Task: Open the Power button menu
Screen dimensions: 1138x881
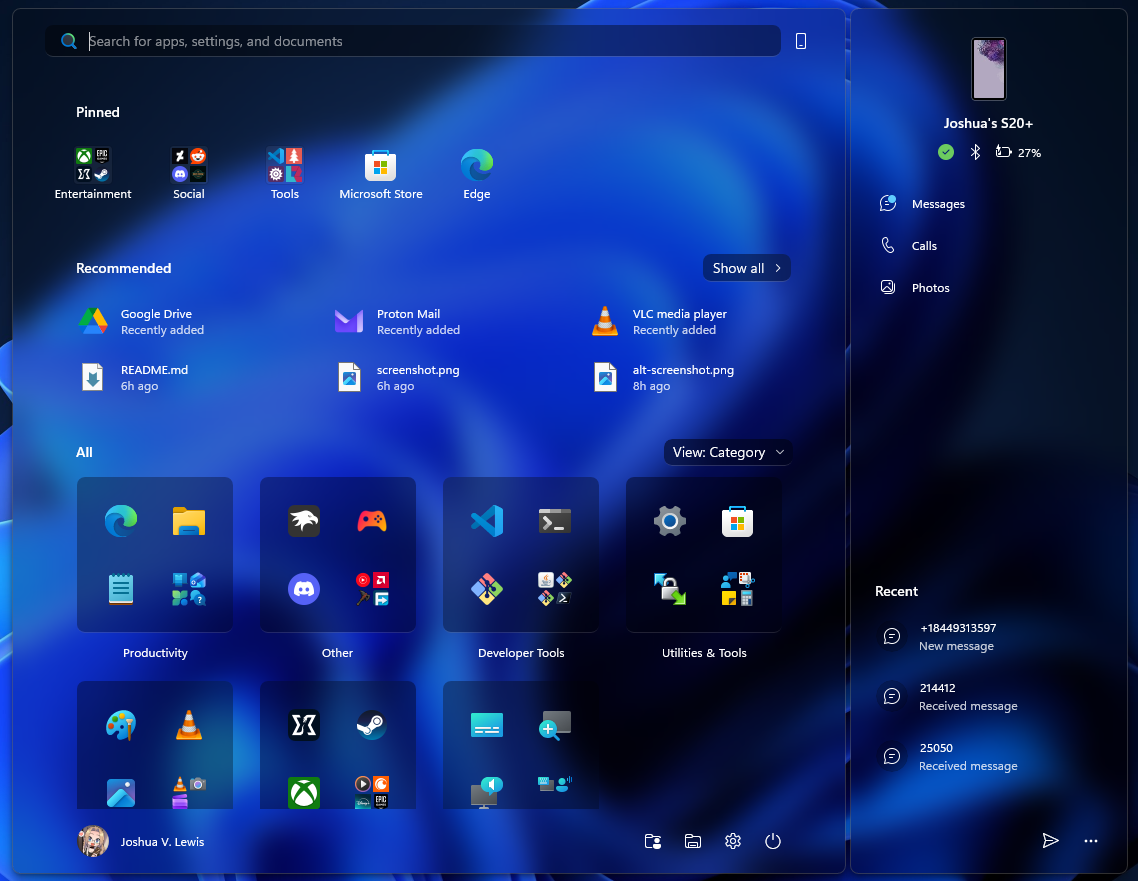Action: 773,841
